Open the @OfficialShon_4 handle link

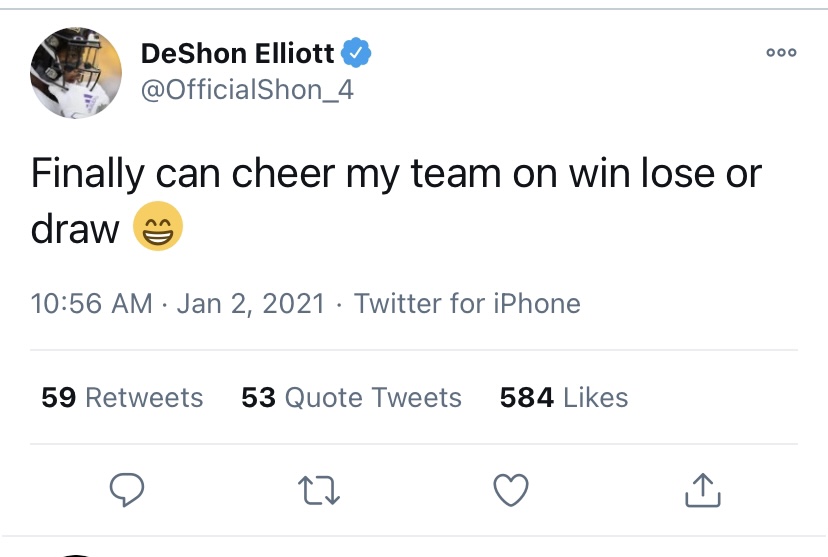click(x=247, y=91)
